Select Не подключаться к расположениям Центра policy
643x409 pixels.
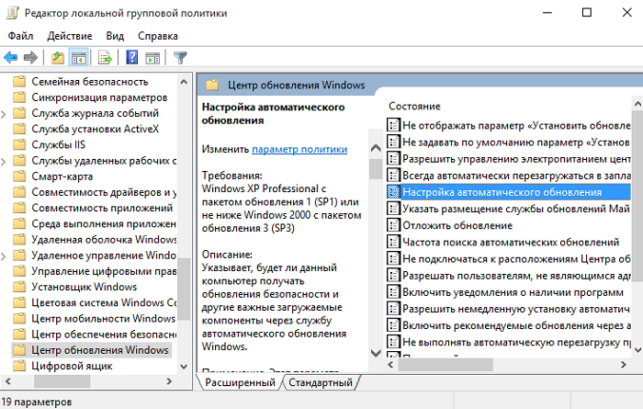[x=516, y=259]
